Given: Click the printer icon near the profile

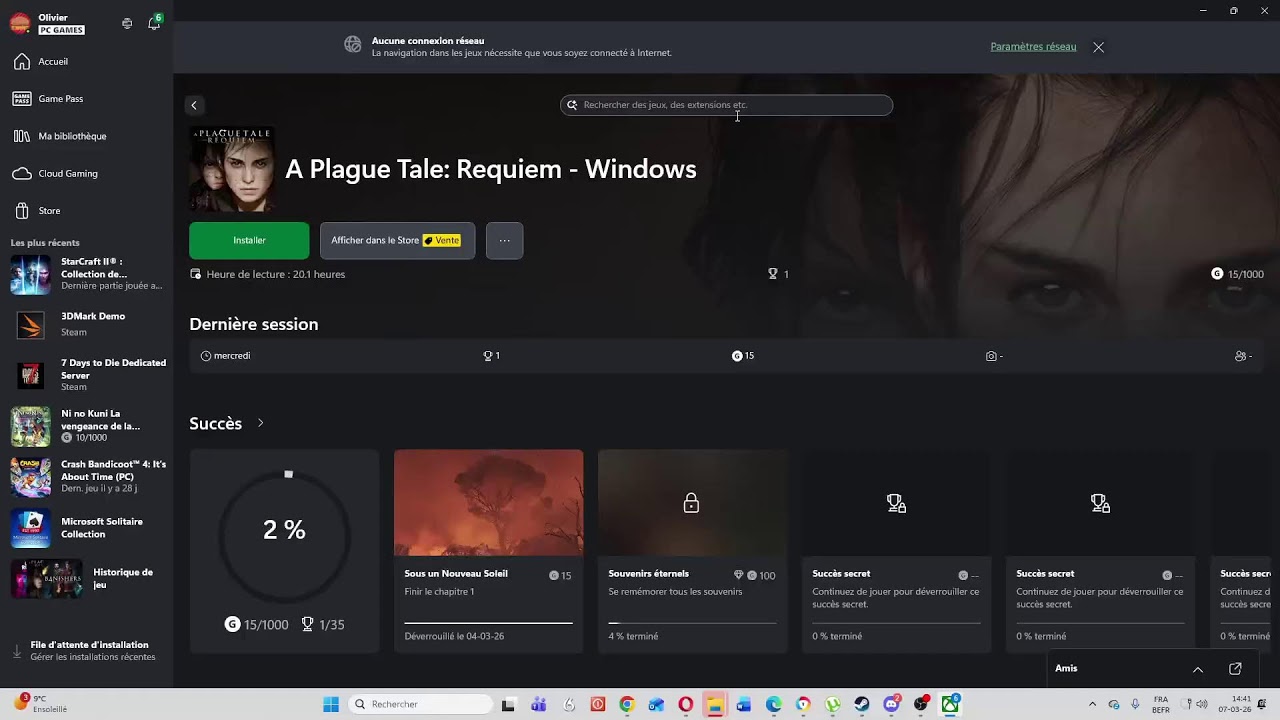Looking at the screenshot, I should [127, 23].
